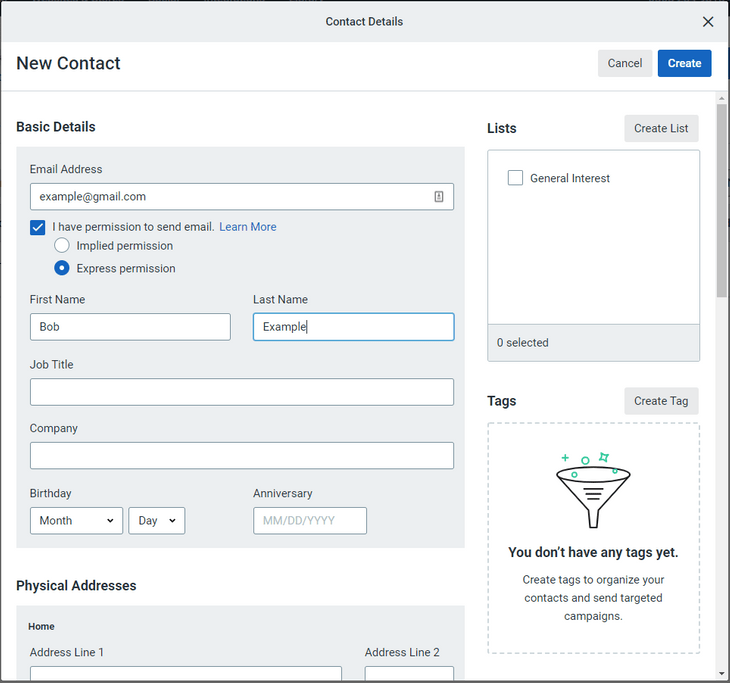The height and width of the screenshot is (683, 730).
Task: Click the scrollbar up arrow
Action: coord(721,98)
